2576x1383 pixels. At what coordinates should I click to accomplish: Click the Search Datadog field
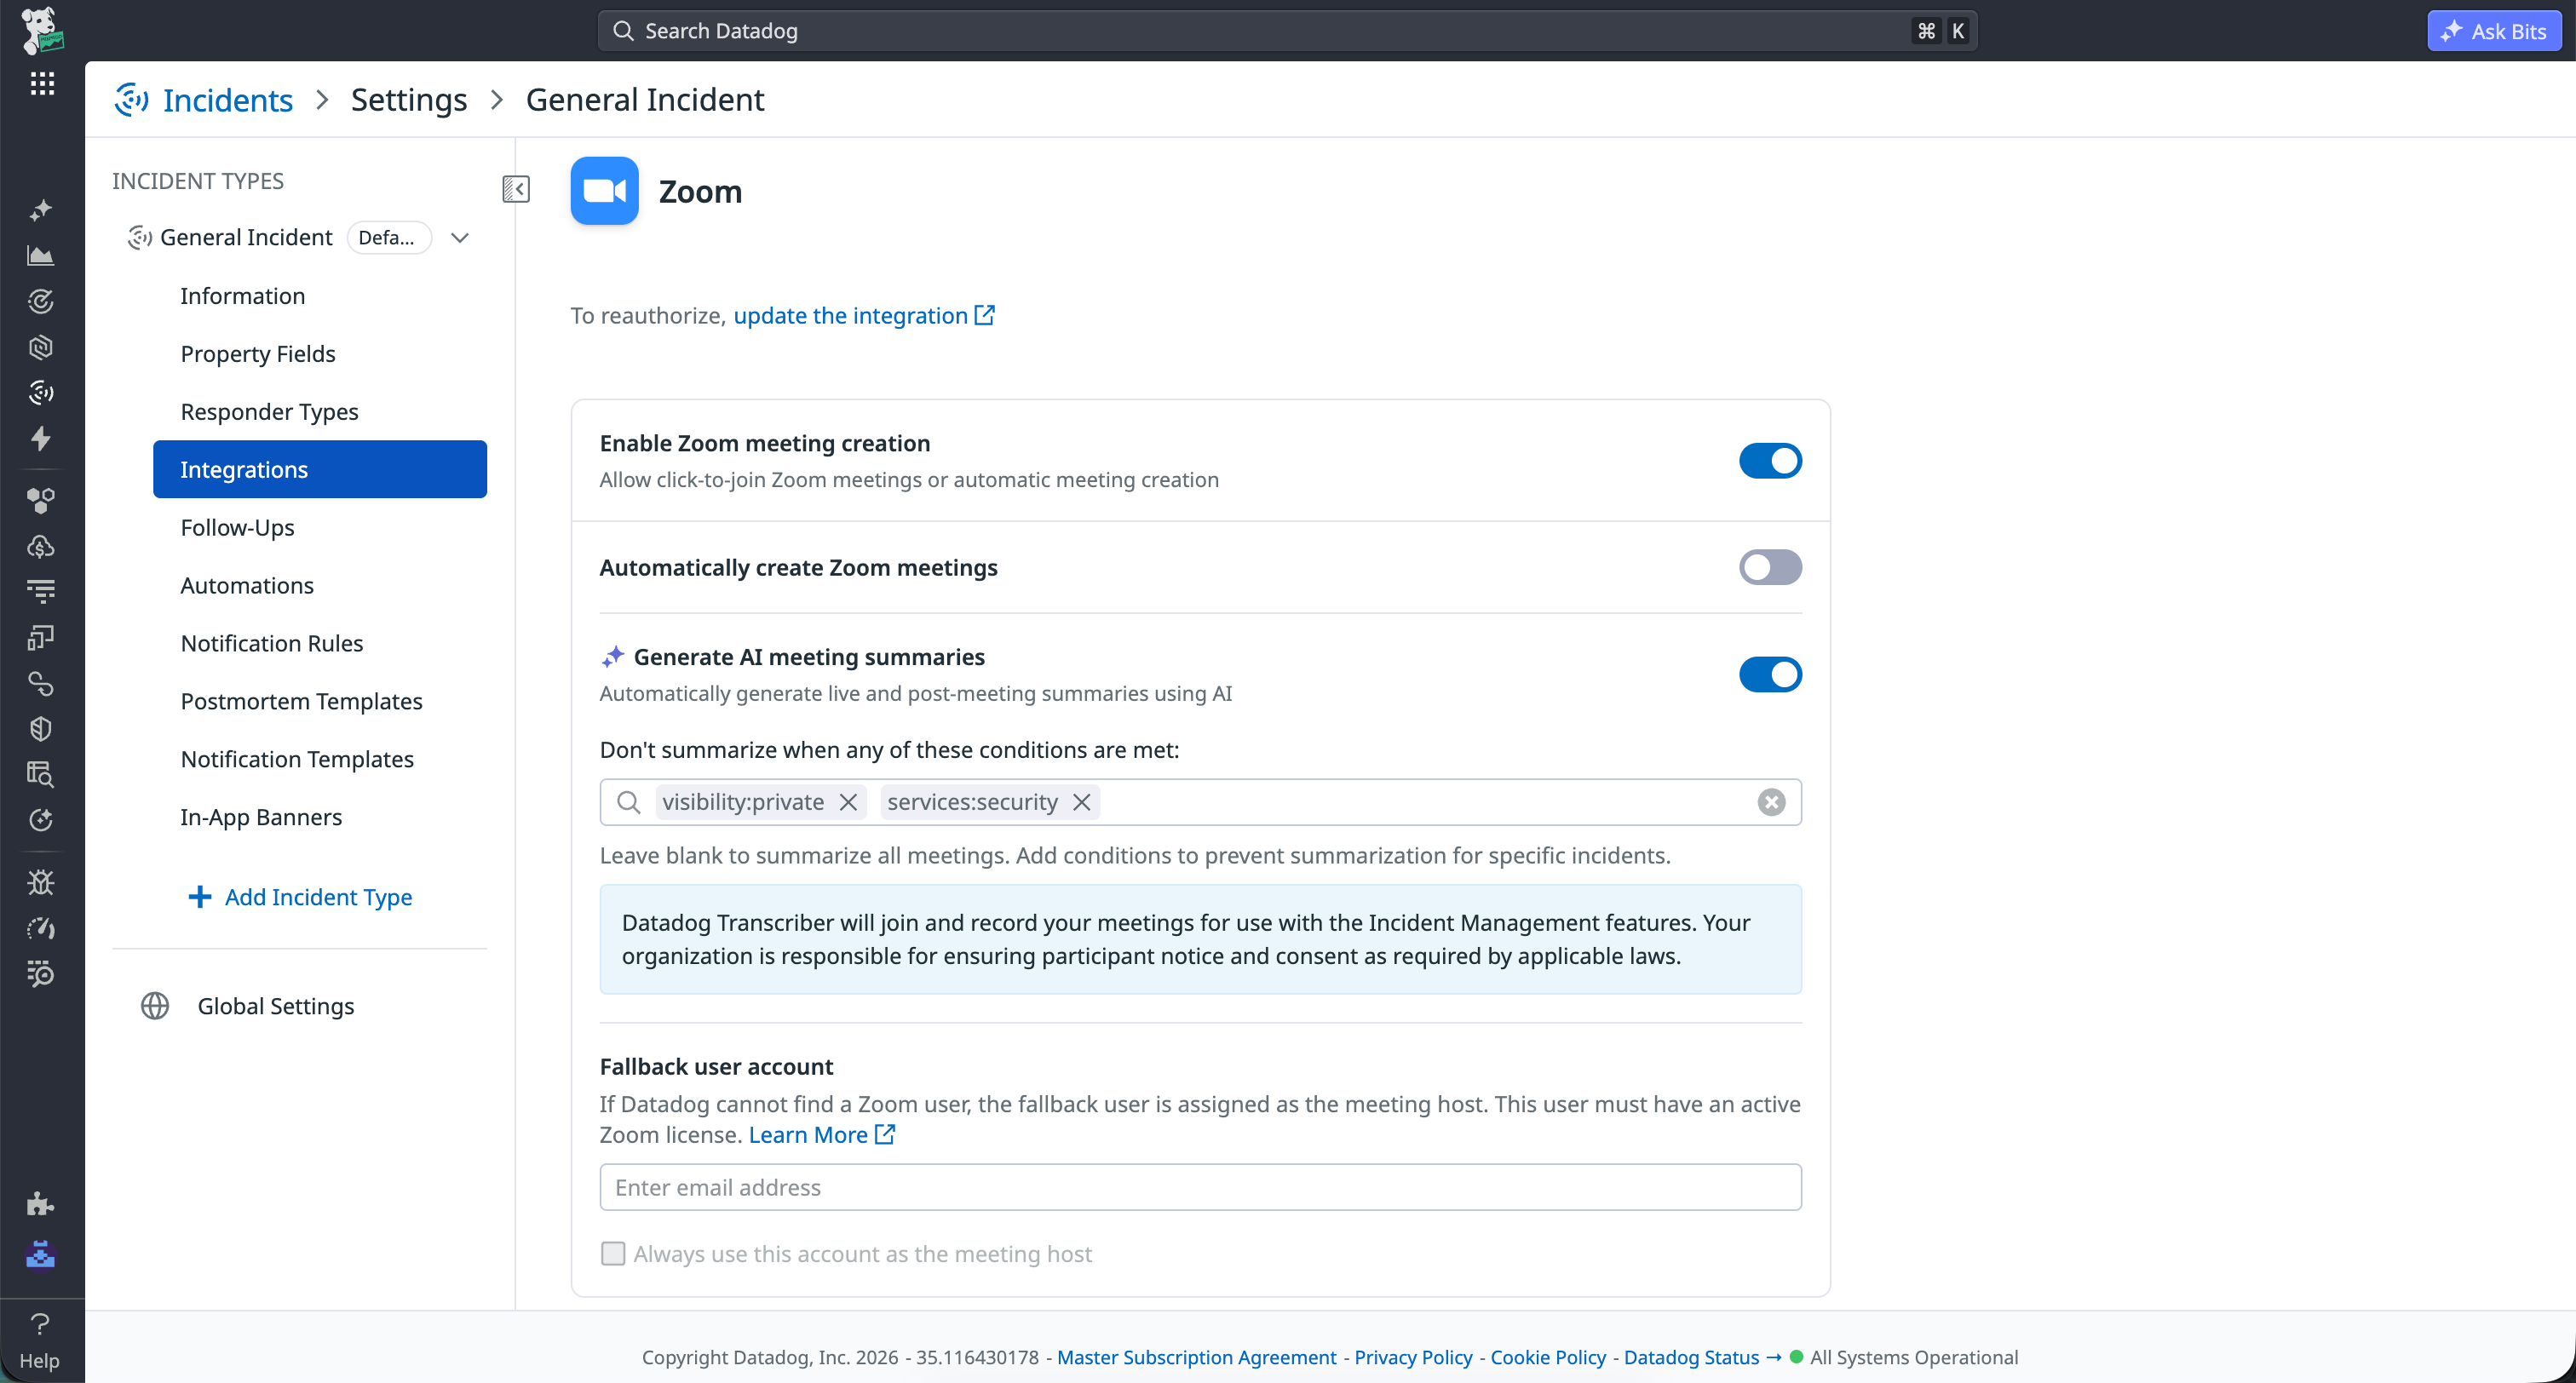click(x=1287, y=31)
